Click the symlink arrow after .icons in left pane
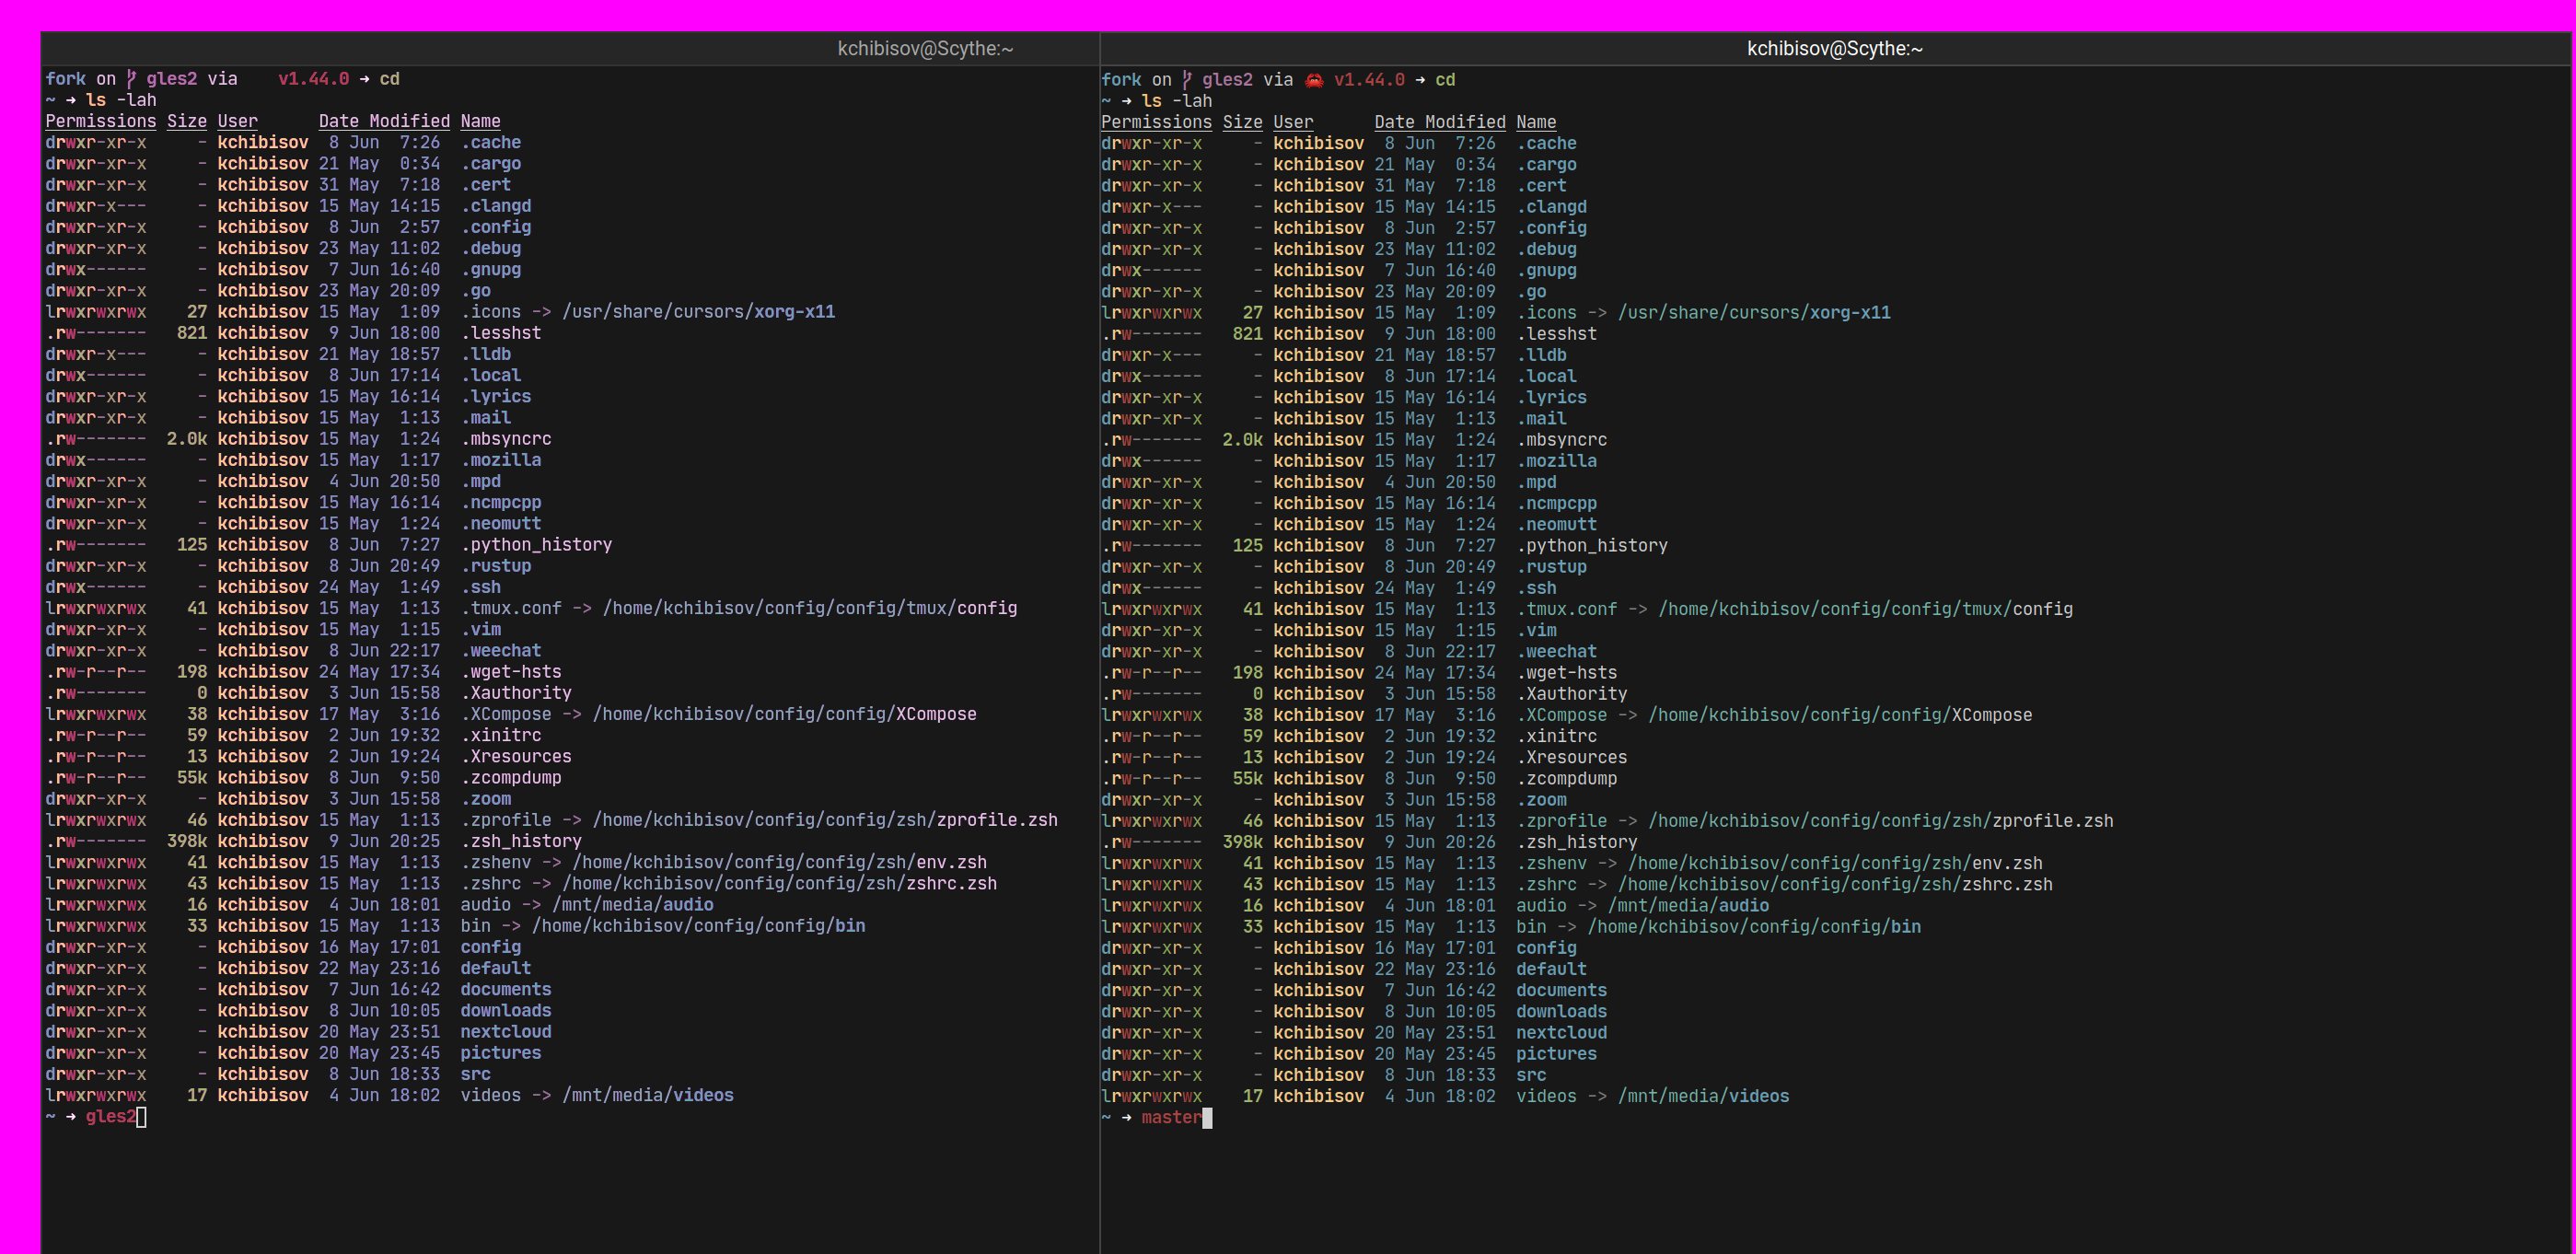2576x1254 pixels. pos(541,312)
